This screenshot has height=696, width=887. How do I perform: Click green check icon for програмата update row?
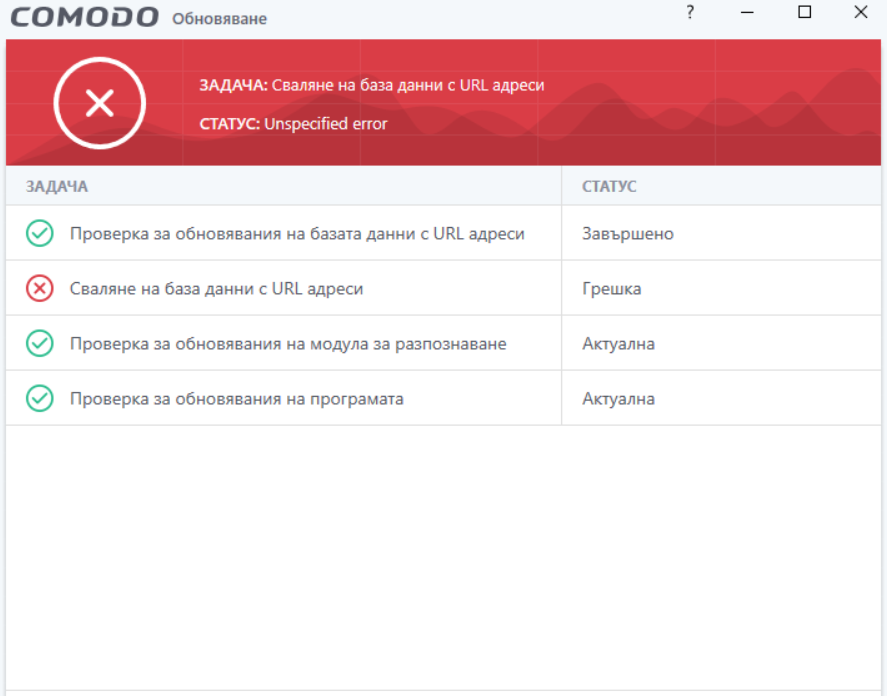click(40, 398)
